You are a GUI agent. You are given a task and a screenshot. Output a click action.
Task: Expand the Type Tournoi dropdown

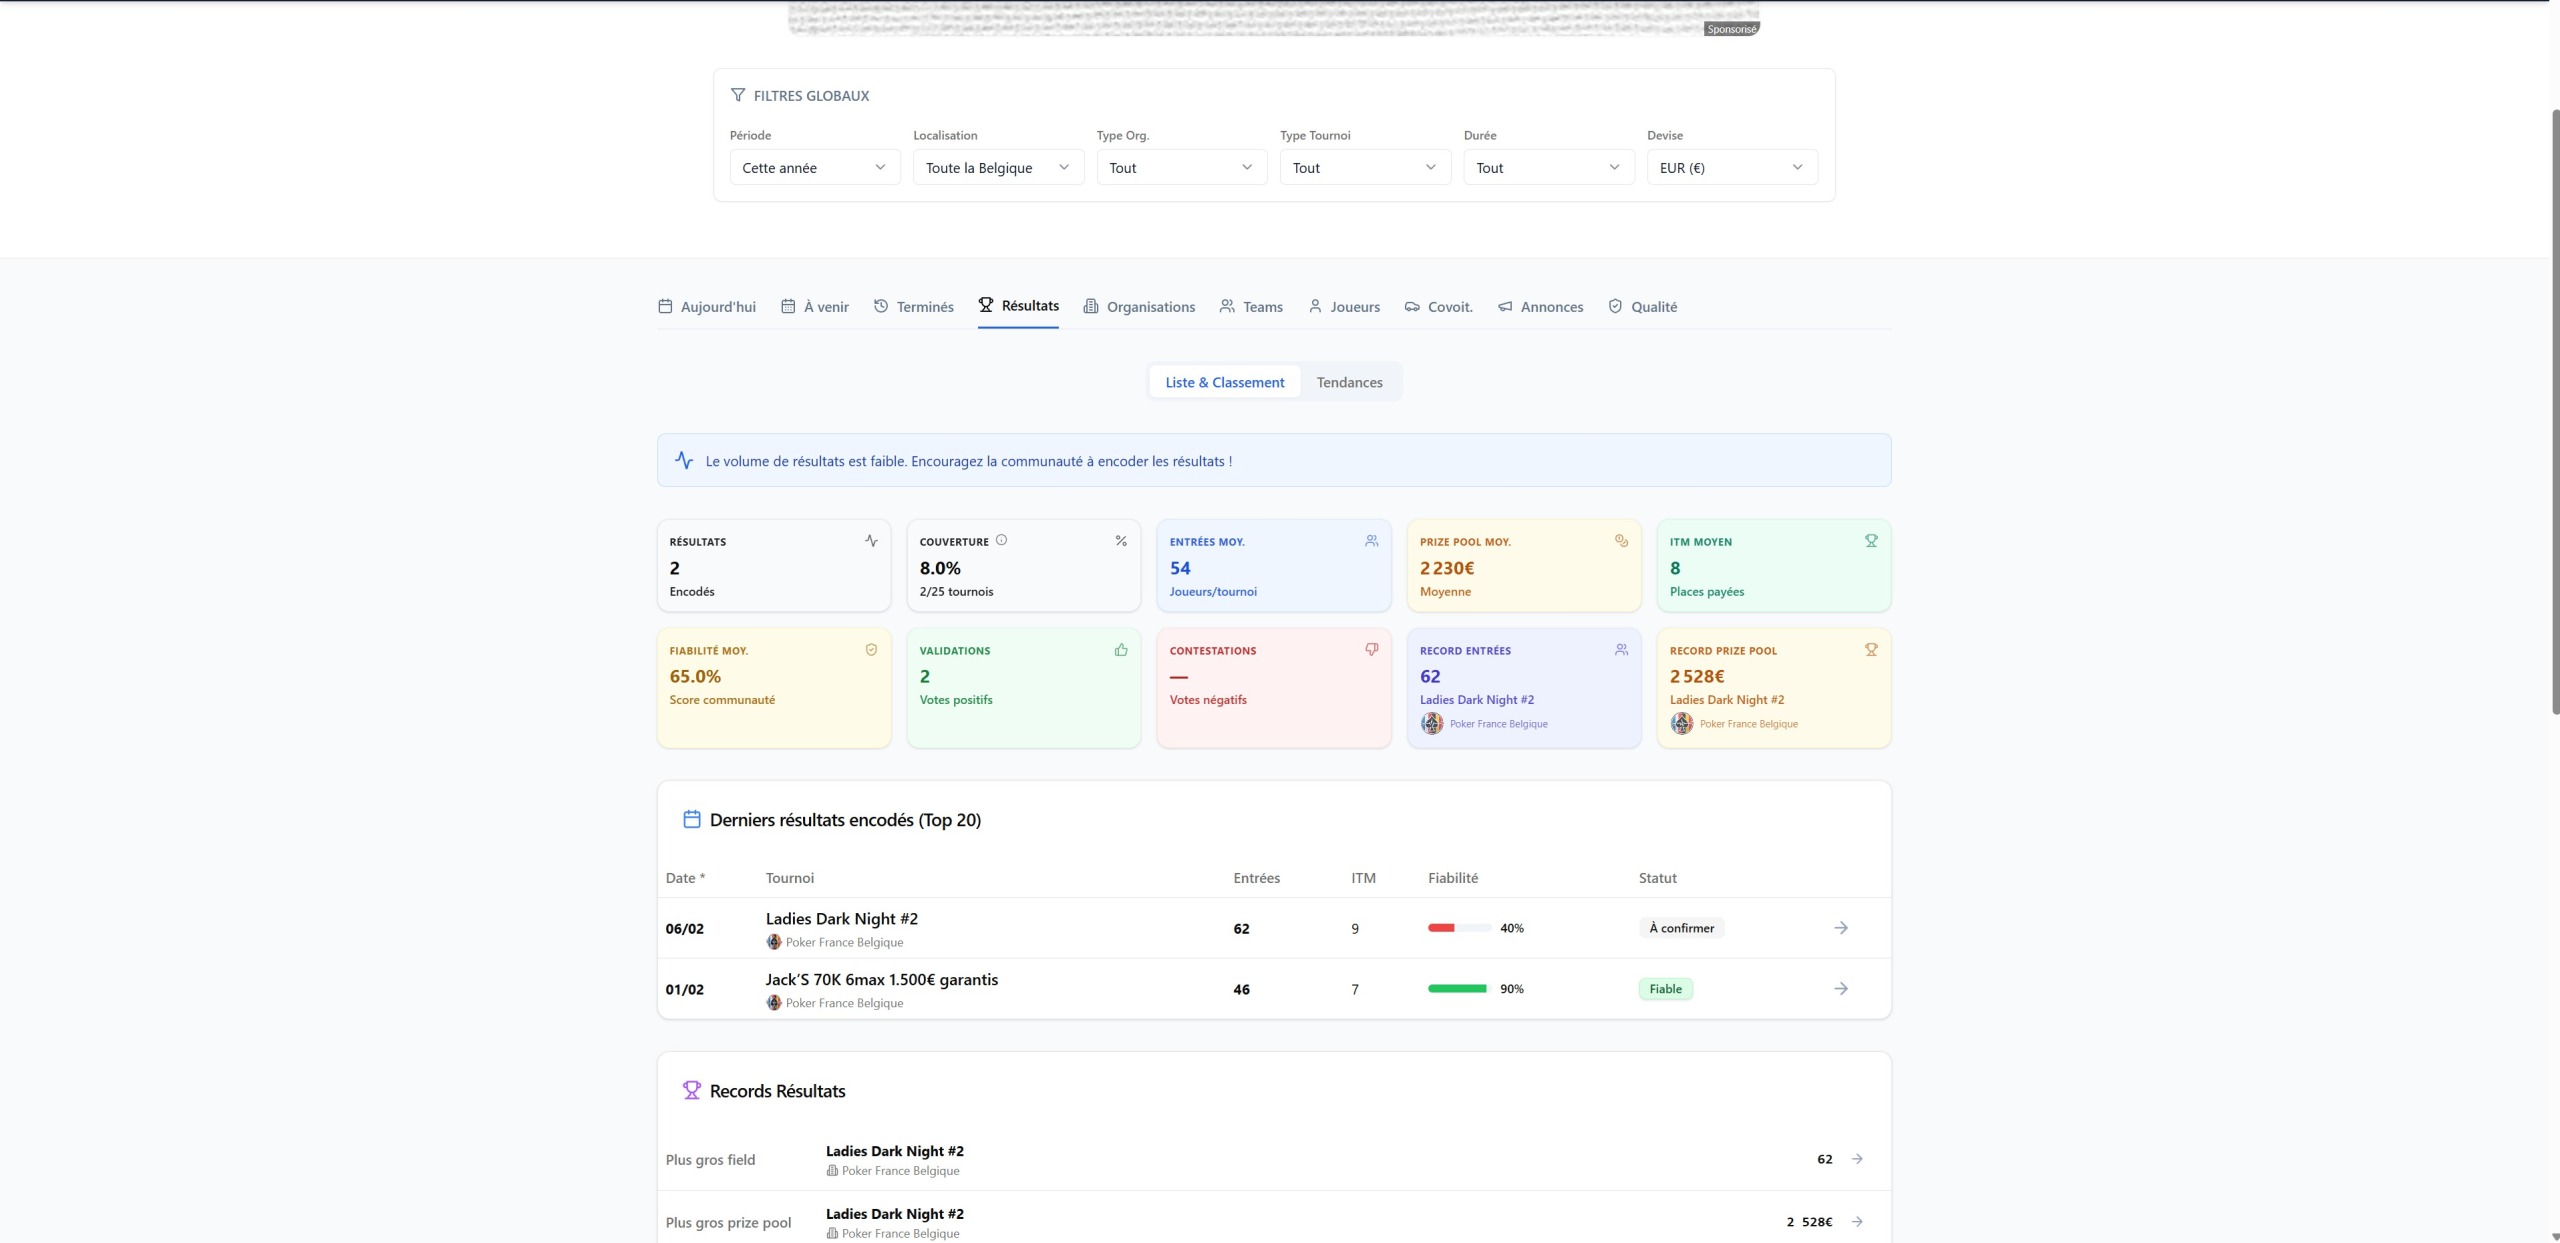coord(1364,168)
